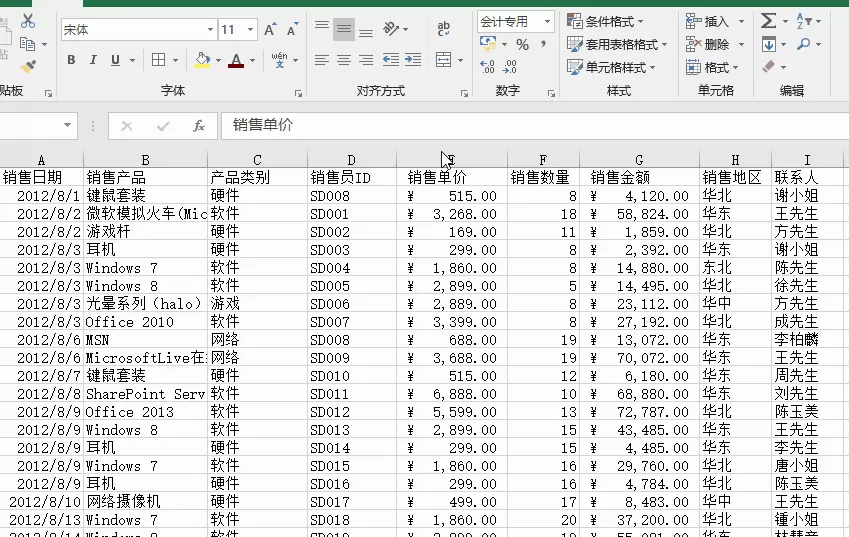Viewport: 849px width, 537px height.
Task: Align text to vertical middle
Action: [344, 29]
